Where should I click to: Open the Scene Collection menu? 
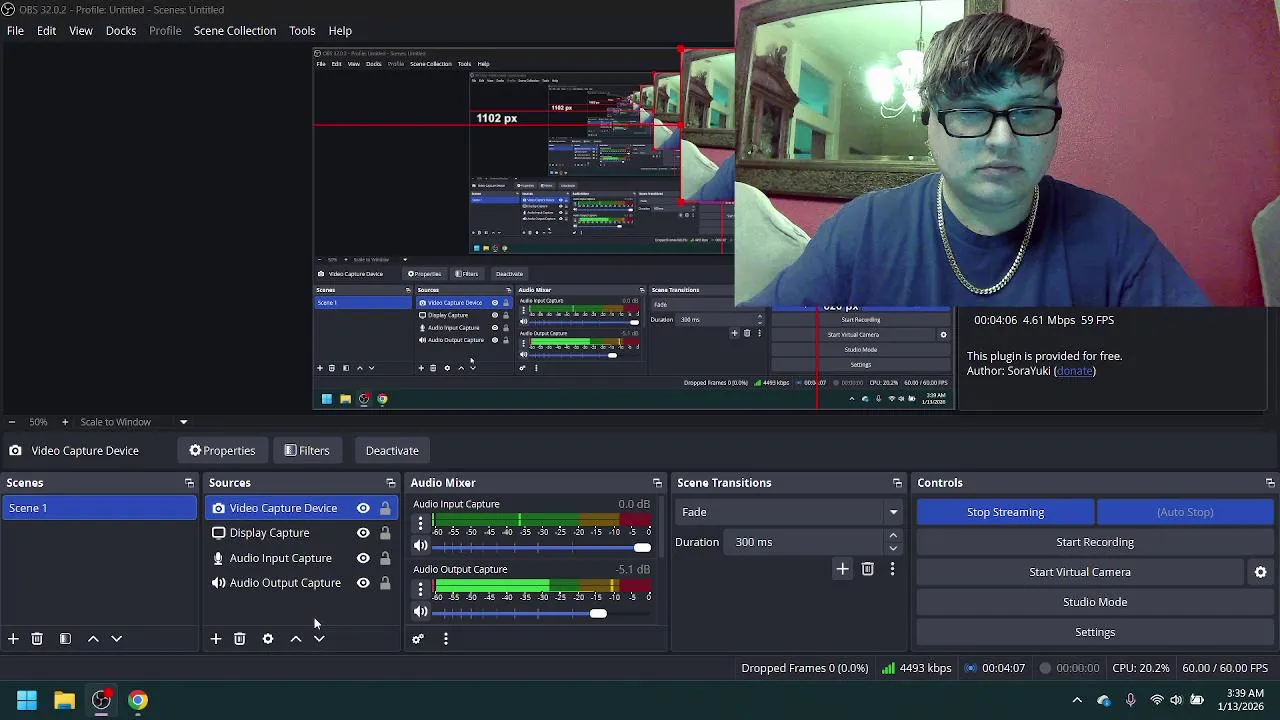tap(235, 31)
